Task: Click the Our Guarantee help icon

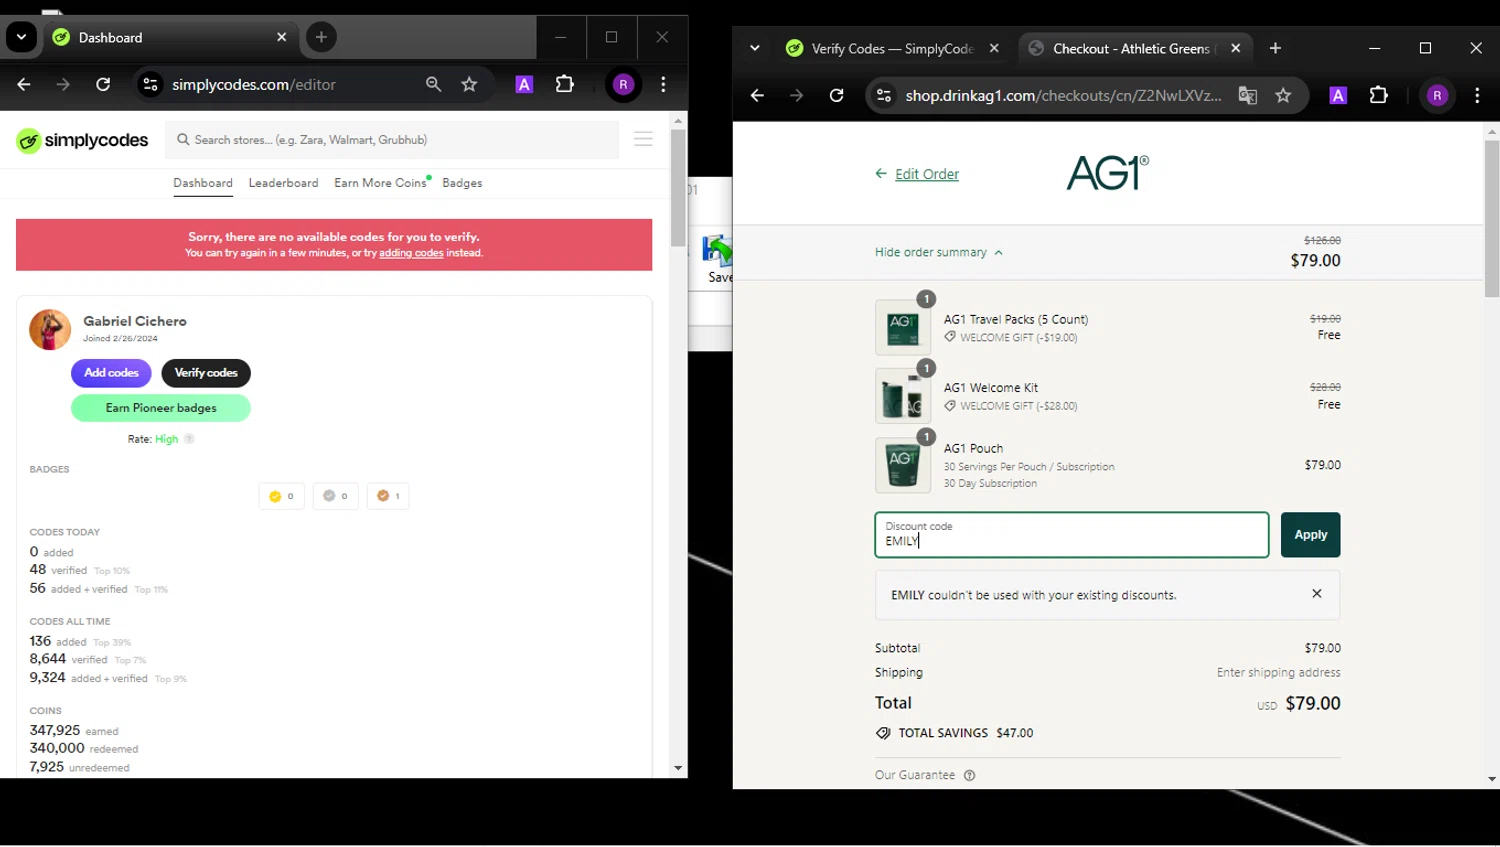Action: 969,775
